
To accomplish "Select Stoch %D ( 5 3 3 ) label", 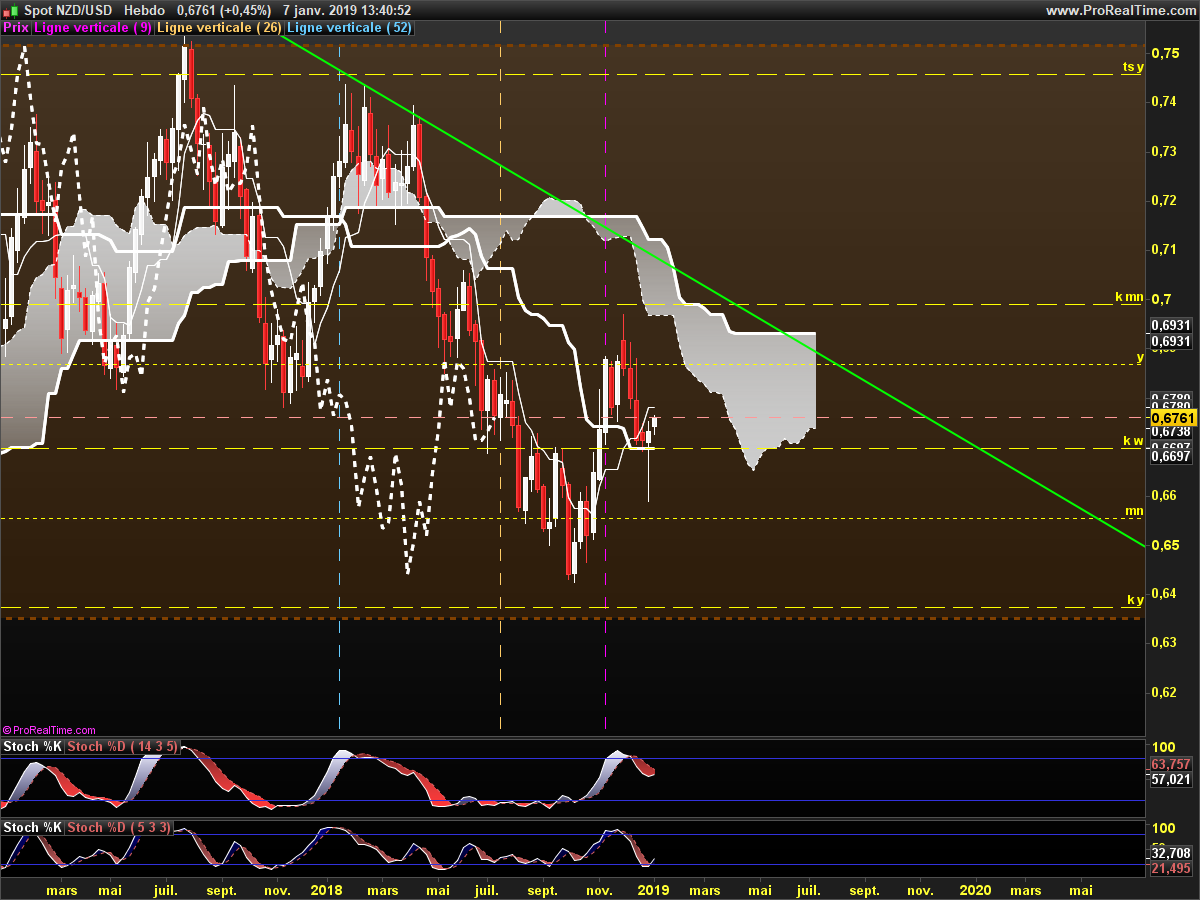I will pos(118,827).
